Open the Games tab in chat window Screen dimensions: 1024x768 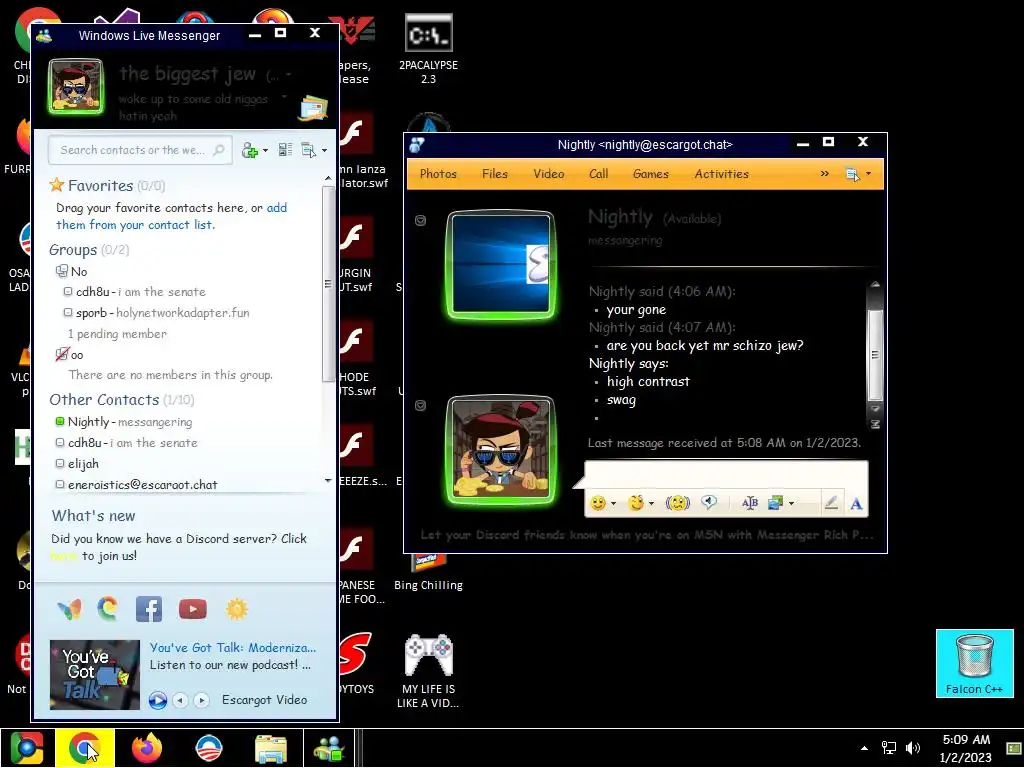(x=650, y=174)
